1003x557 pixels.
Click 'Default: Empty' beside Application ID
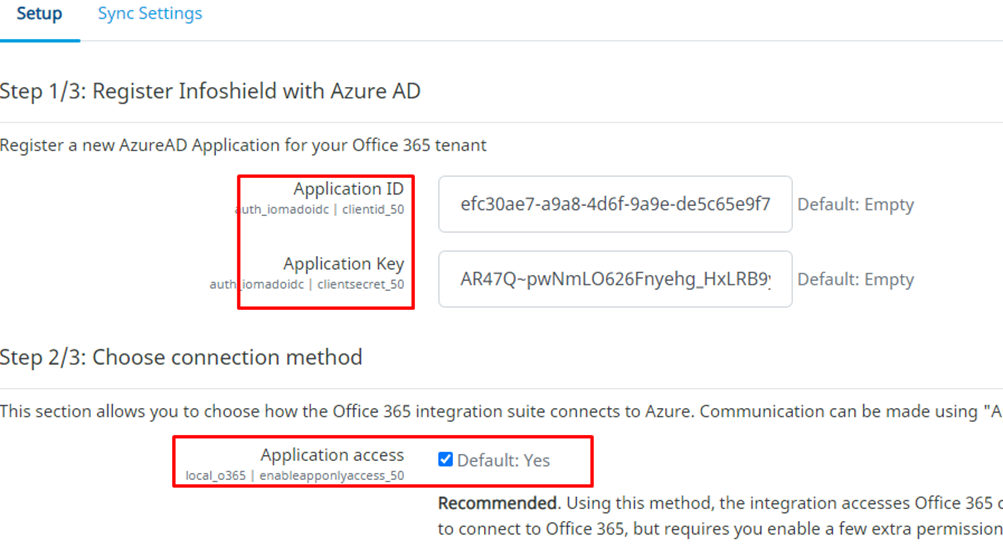pyautogui.click(x=855, y=205)
